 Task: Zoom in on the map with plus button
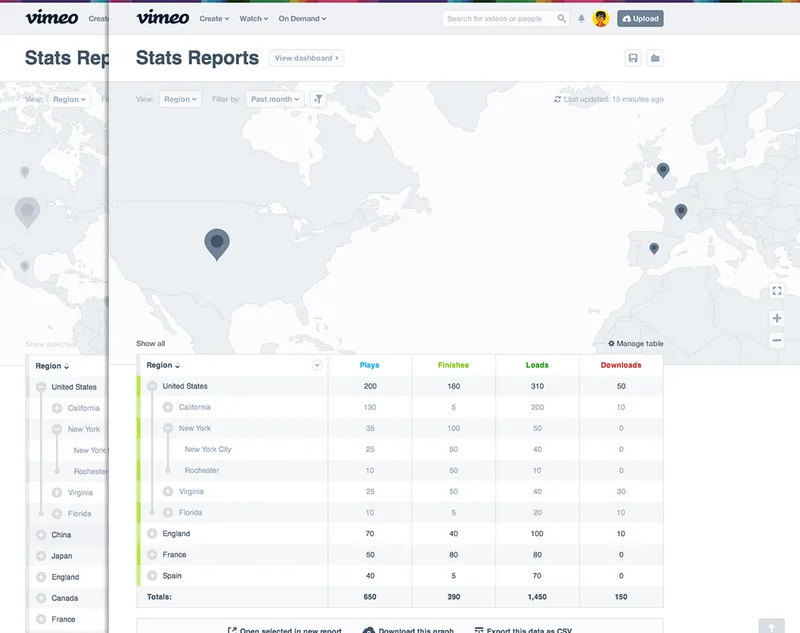[777, 318]
